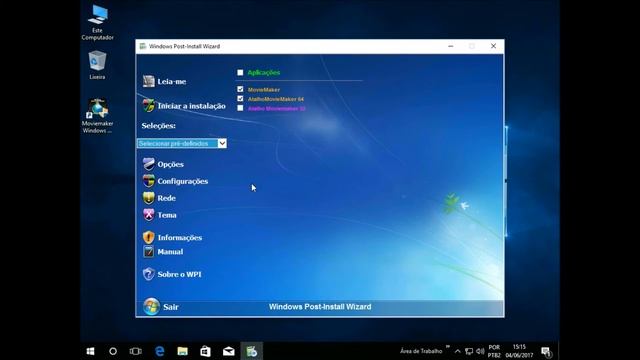This screenshot has height=360, width=640.
Task: Open network status tray icon
Action: click(469, 351)
